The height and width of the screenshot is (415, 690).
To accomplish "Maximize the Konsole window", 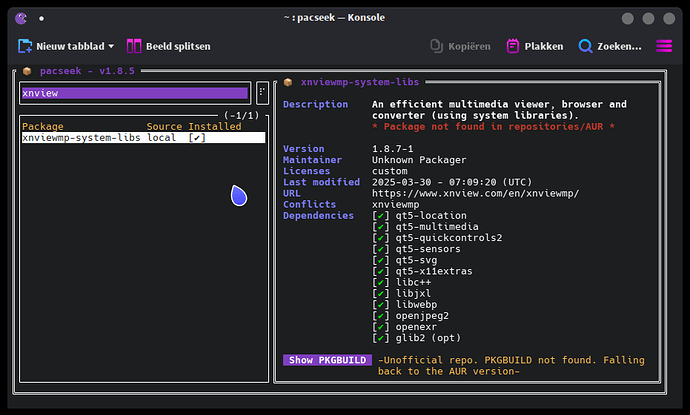I will pyautogui.click(x=649, y=18).
